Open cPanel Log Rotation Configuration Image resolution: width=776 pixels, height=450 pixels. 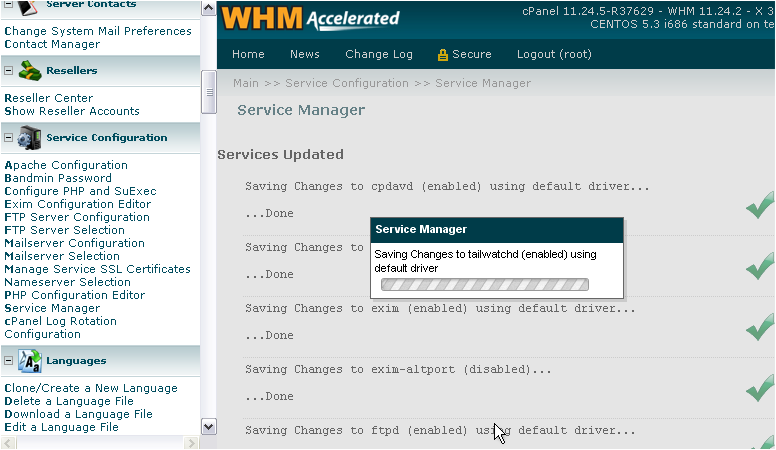coord(60,327)
